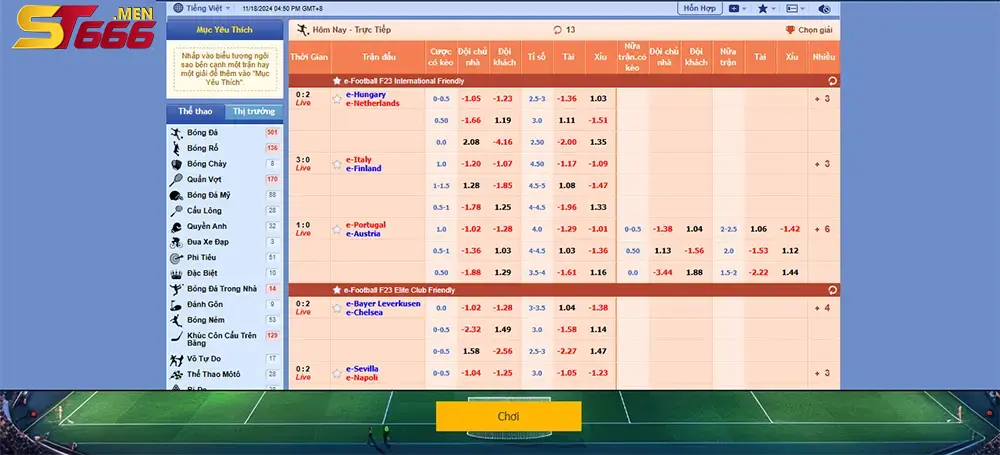This screenshot has height=455, width=1000.
Task: Favorite the e-Hungary vs e-Netherlands match star
Action: point(337,99)
